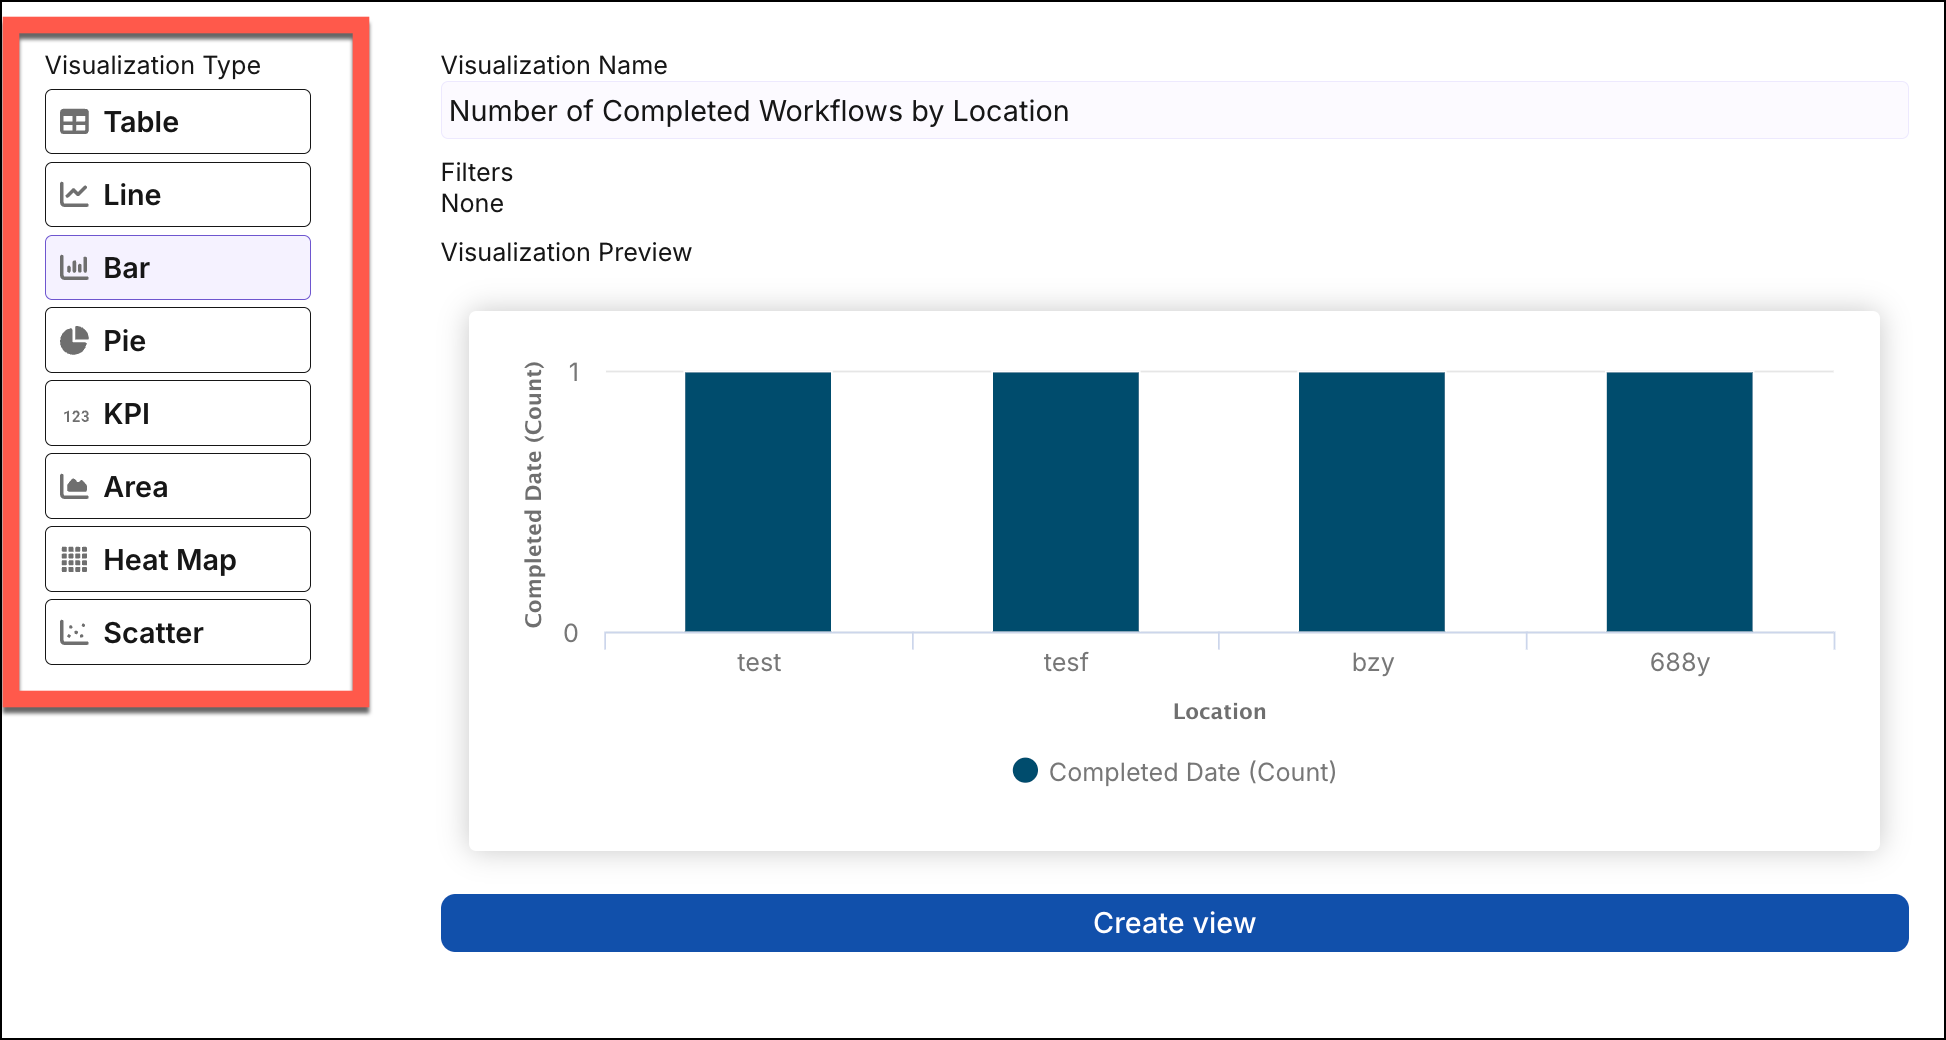
Task: Click the bar above 'test' location
Action: click(x=758, y=502)
